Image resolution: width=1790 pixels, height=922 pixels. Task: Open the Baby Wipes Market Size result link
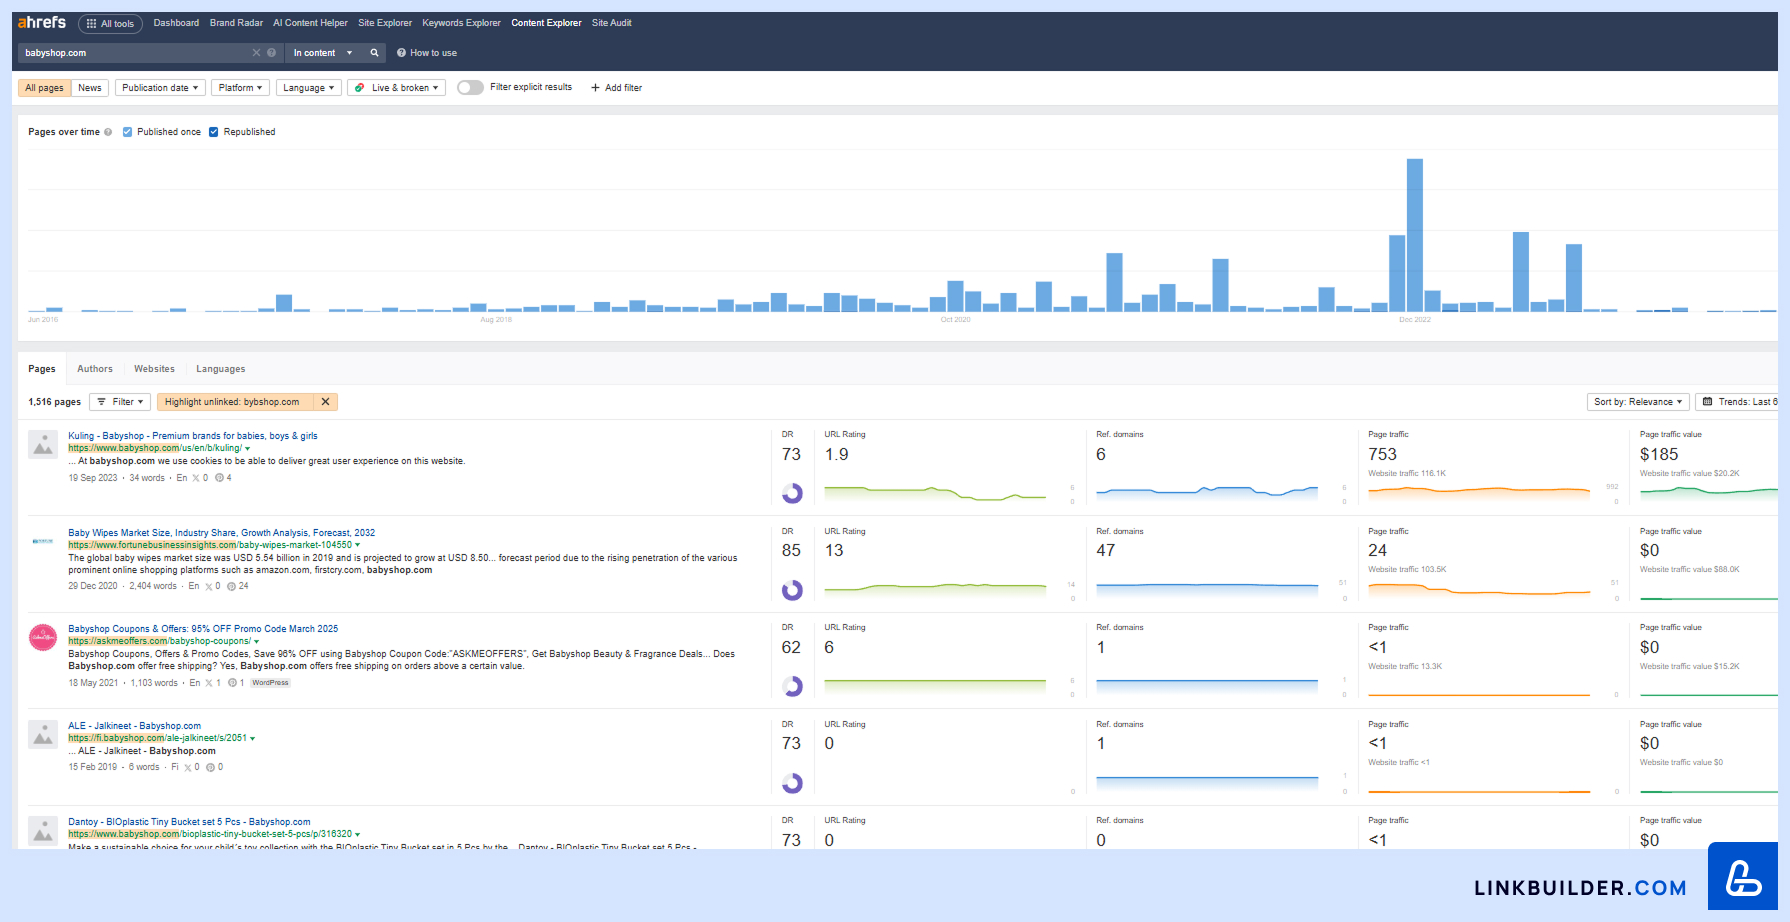coord(221,533)
